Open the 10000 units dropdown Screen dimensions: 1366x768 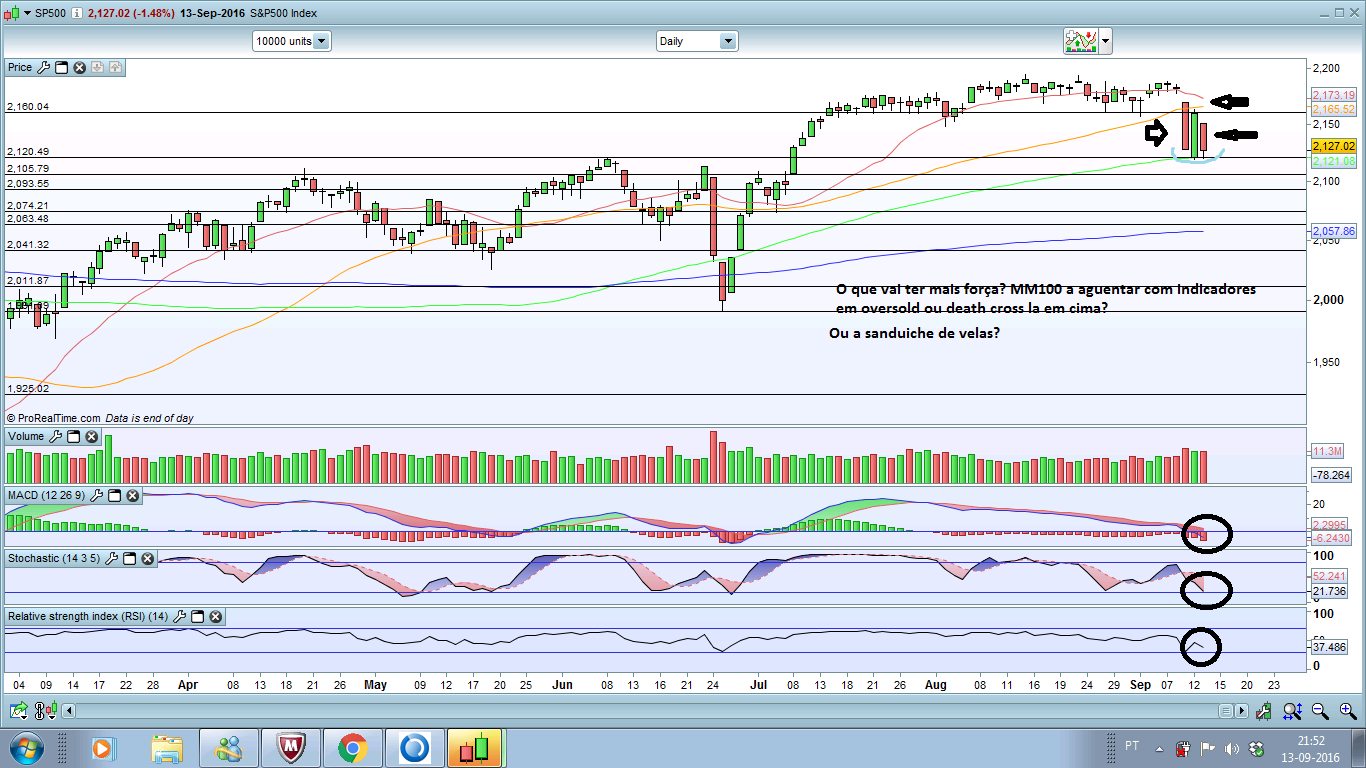tap(292, 41)
